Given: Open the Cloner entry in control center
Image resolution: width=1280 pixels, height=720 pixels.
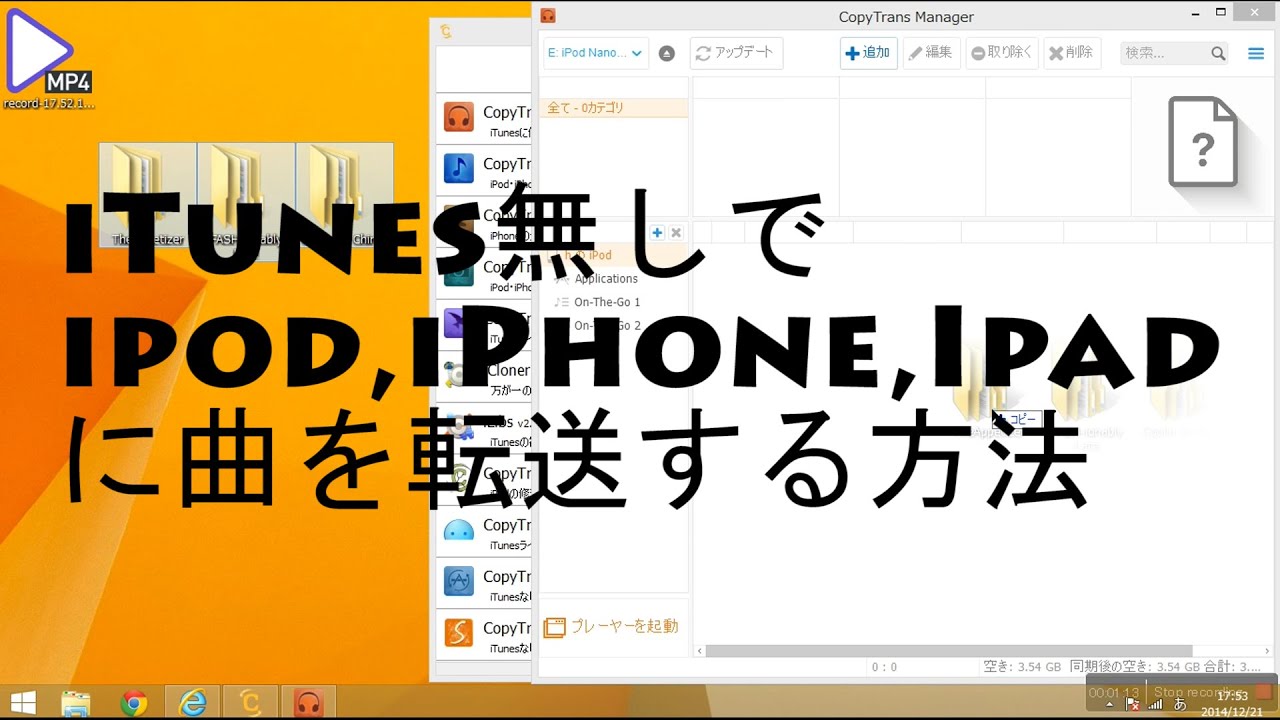Looking at the screenshot, I should [485, 377].
